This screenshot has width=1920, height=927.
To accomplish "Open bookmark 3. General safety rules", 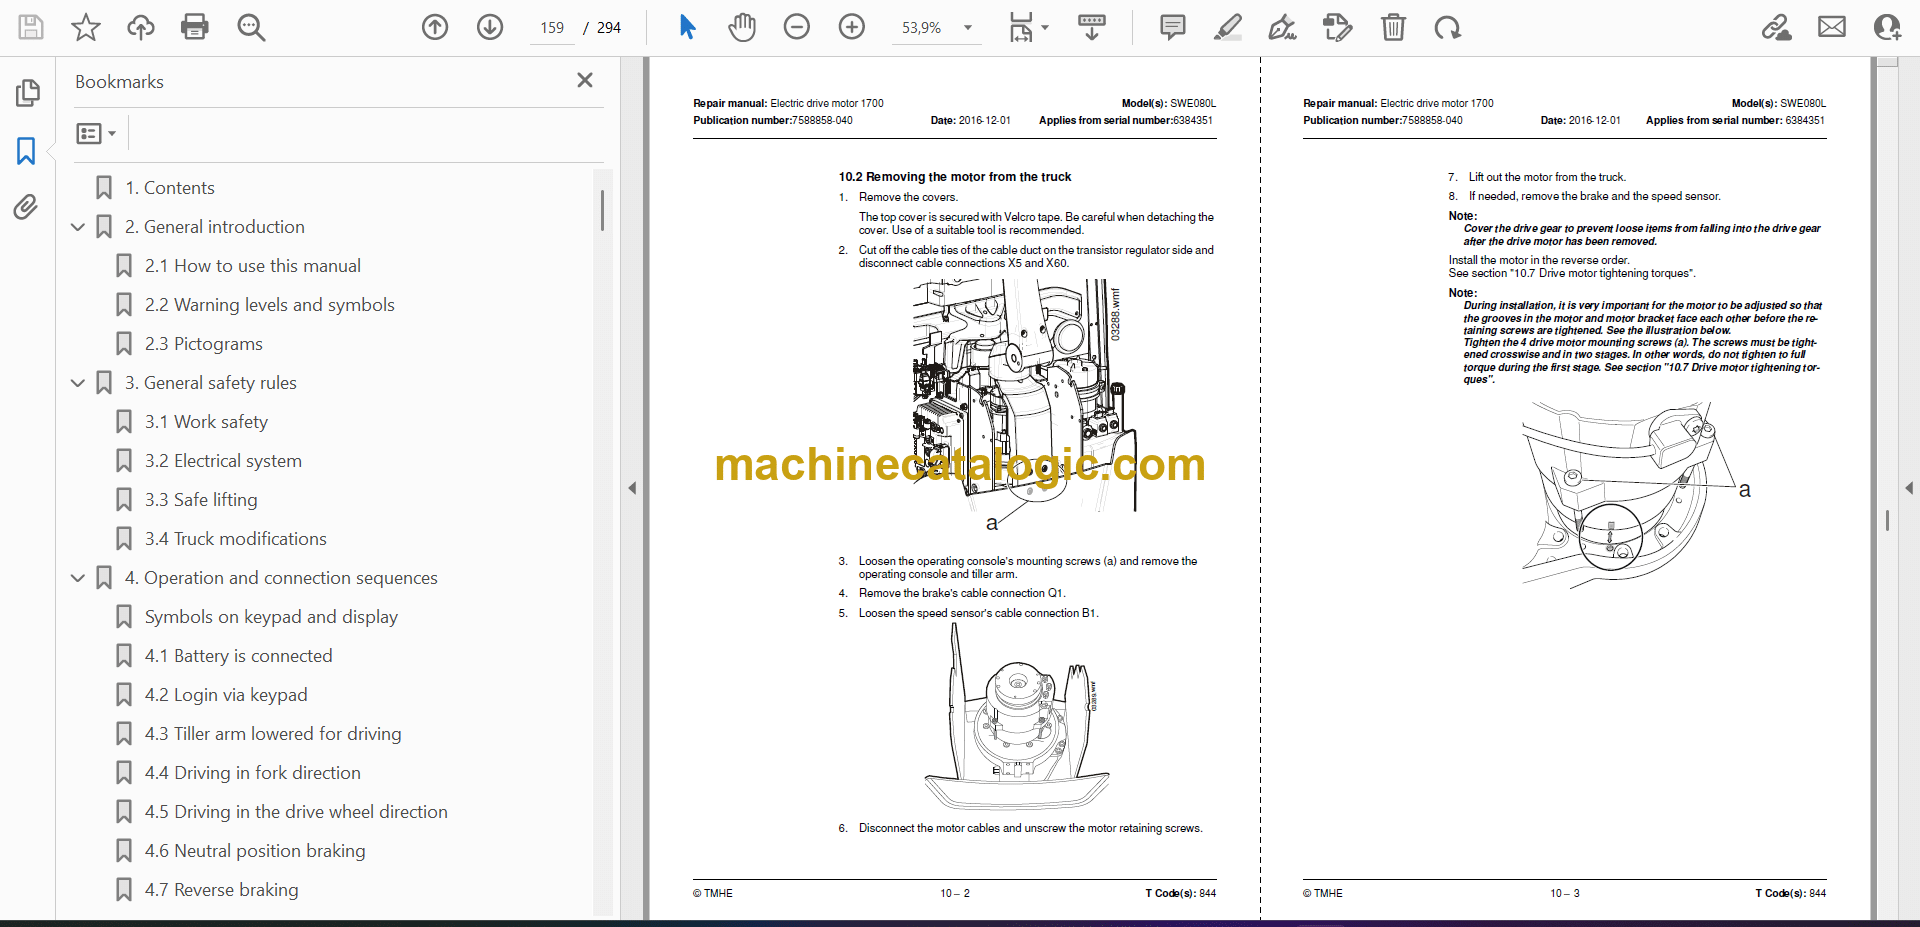I will pyautogui.click(x=210, y=383).
